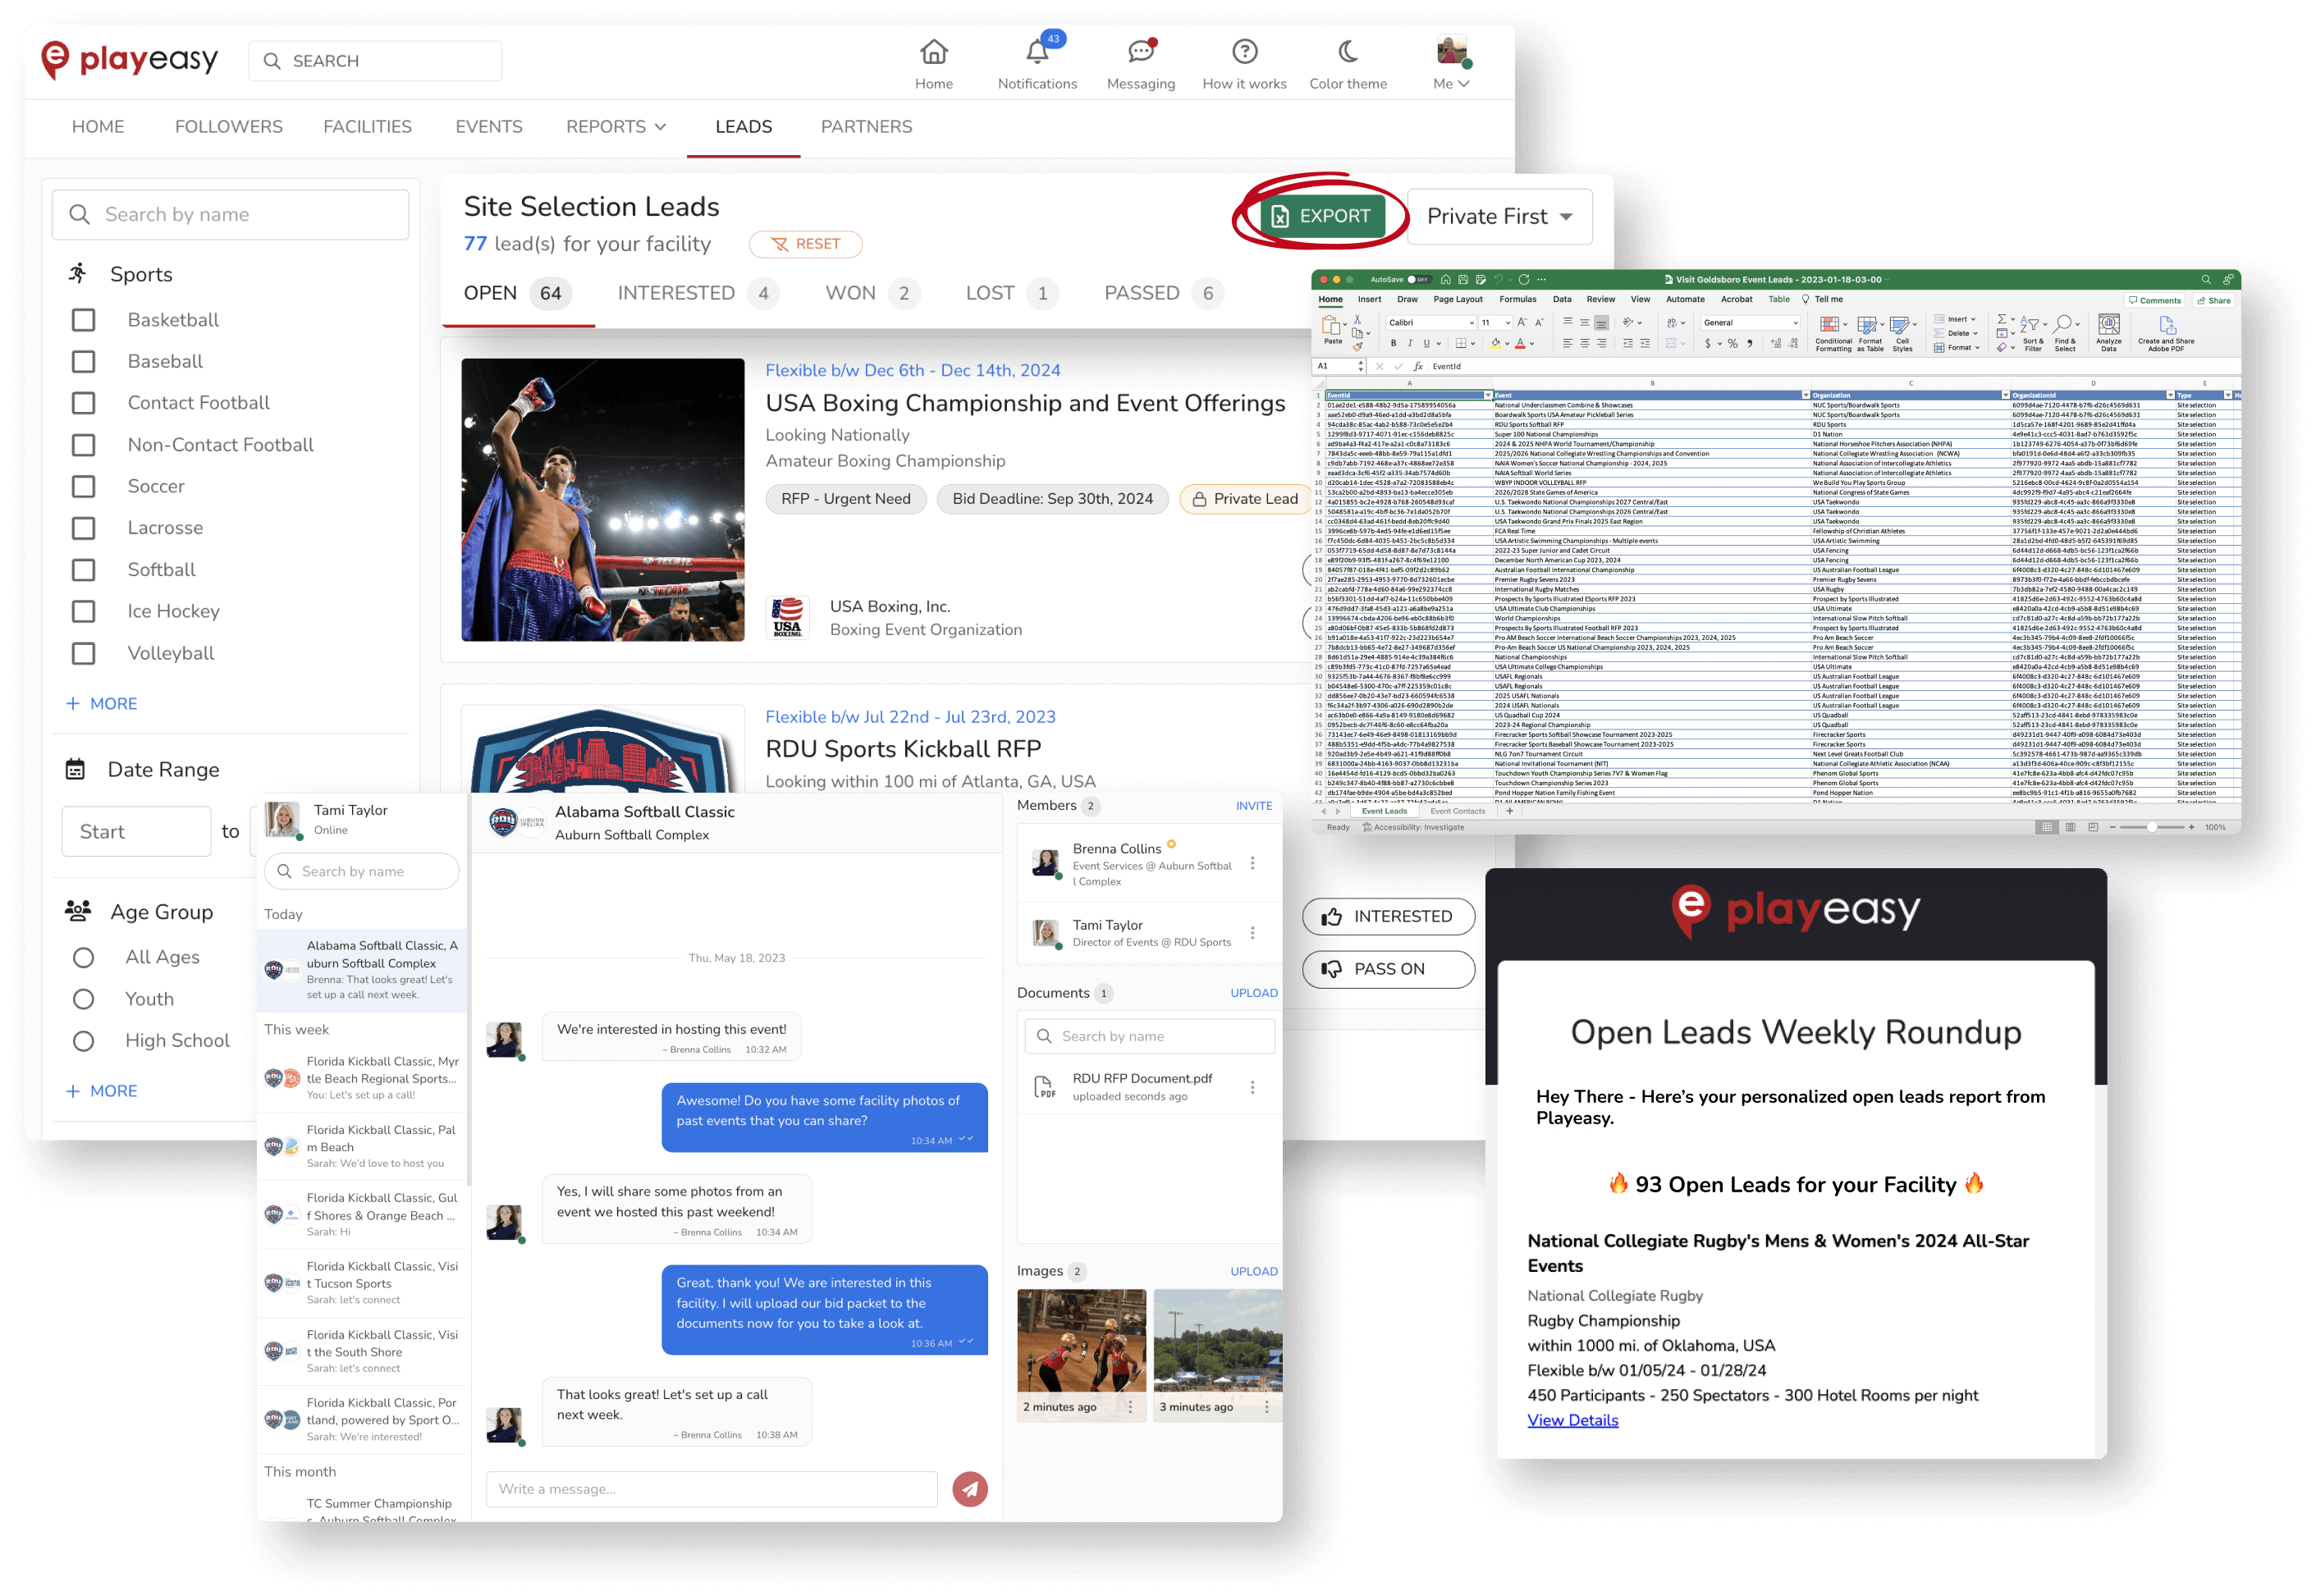Open the font size 11 dropdown in Excel

(1495, 322)
